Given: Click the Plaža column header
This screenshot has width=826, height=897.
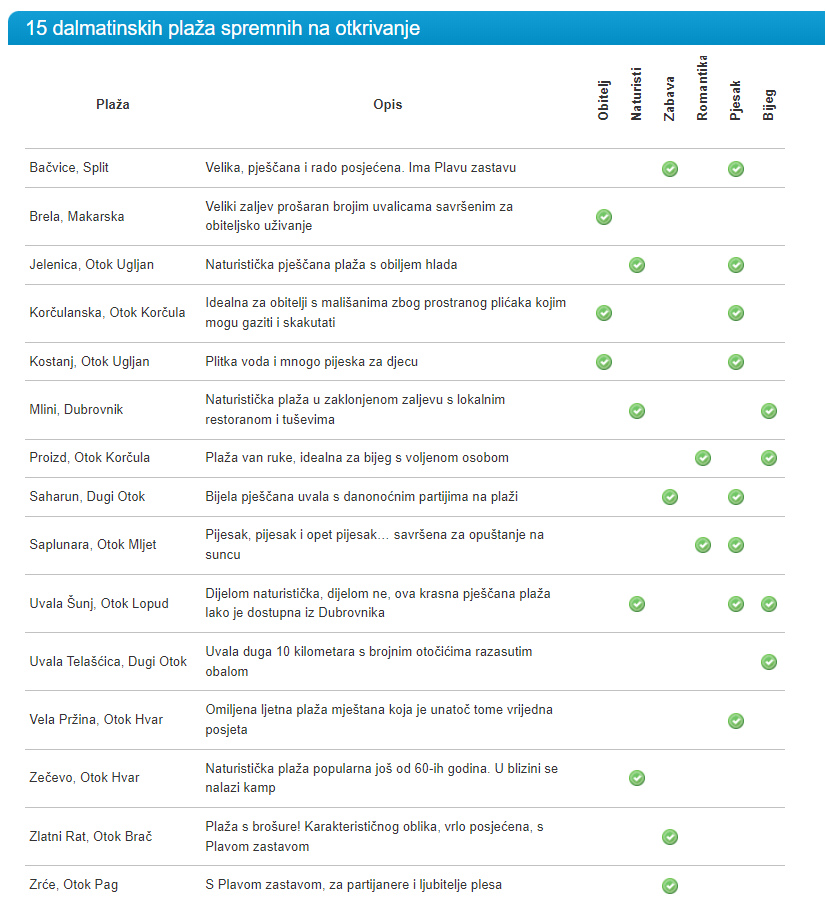Looking at the screenshot, I should (113, 105).
